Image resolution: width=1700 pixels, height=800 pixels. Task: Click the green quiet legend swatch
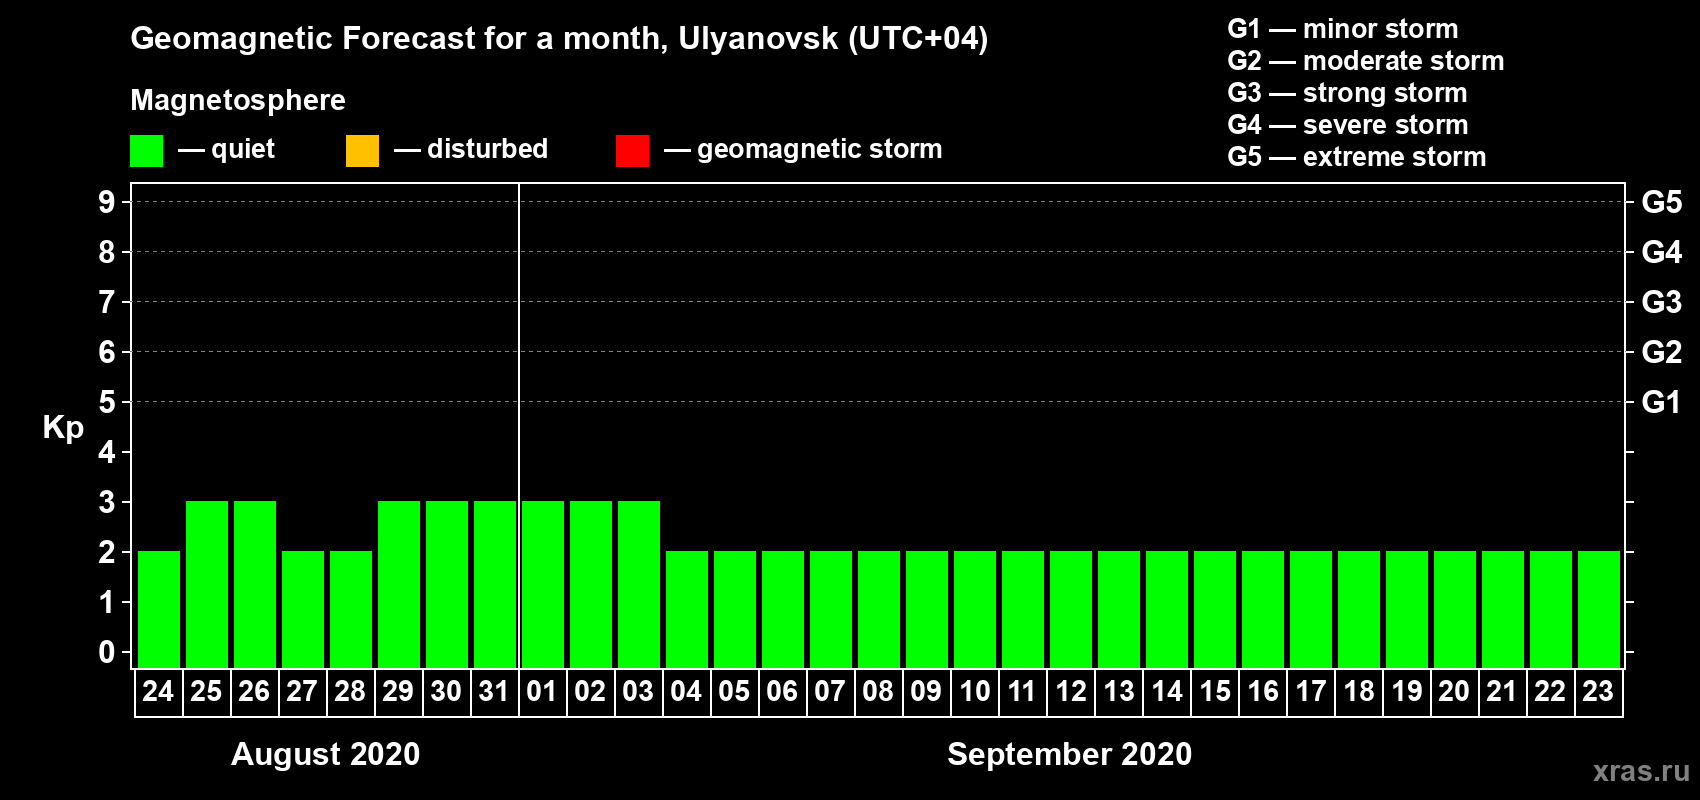[x=146, y=151]
